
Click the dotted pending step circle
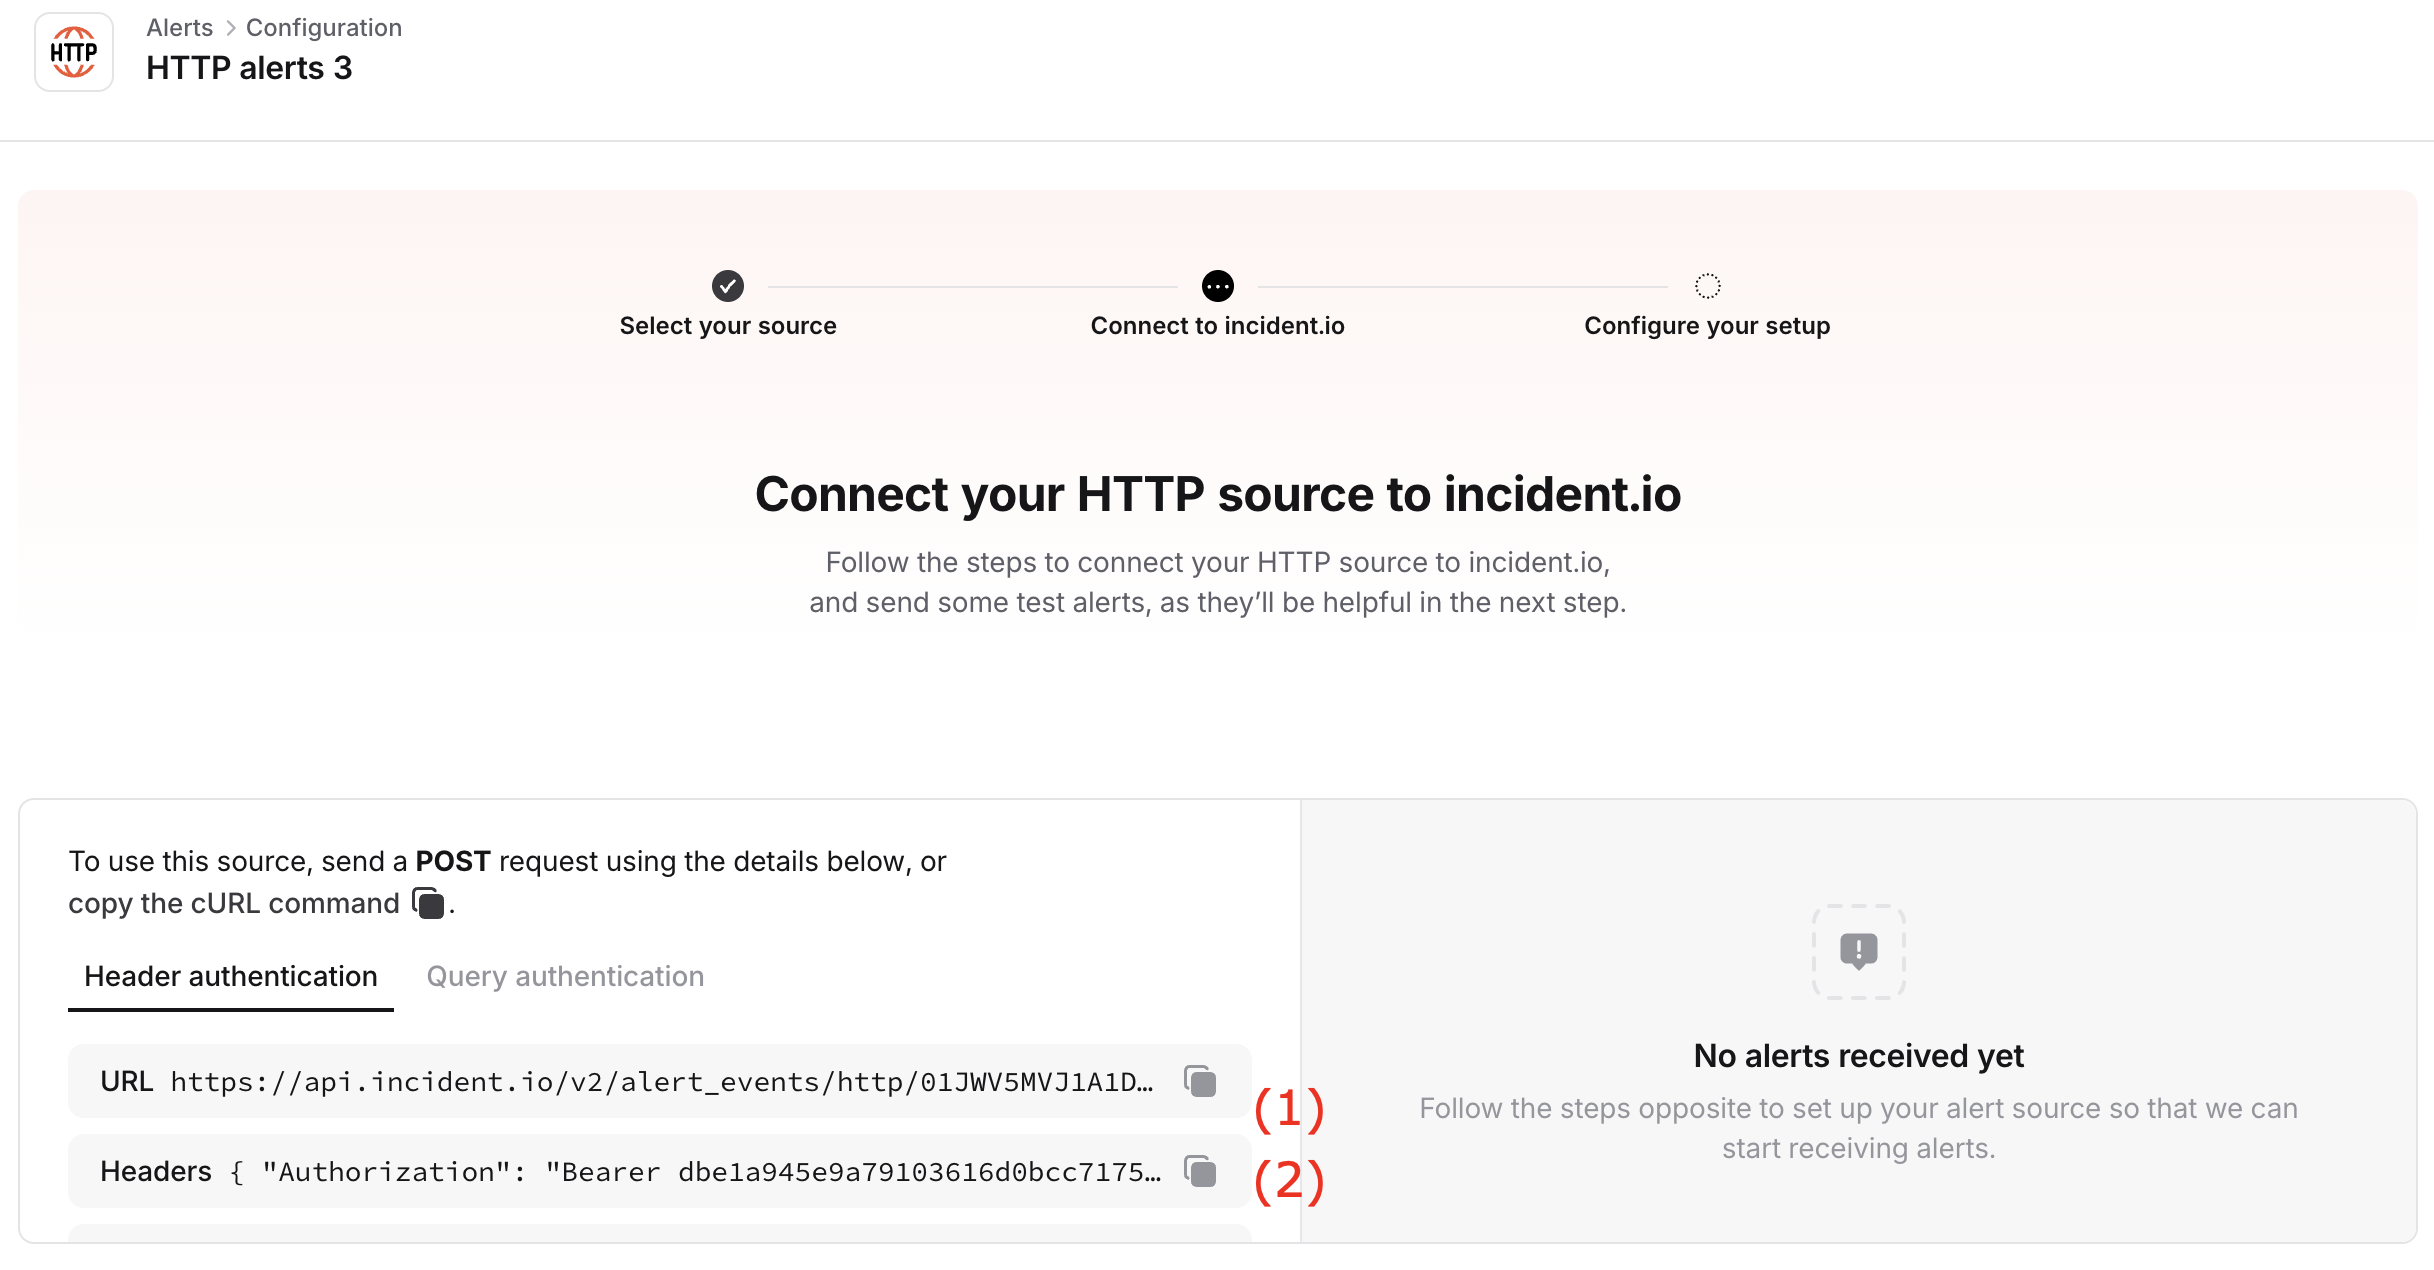[x=1707, y=286]
